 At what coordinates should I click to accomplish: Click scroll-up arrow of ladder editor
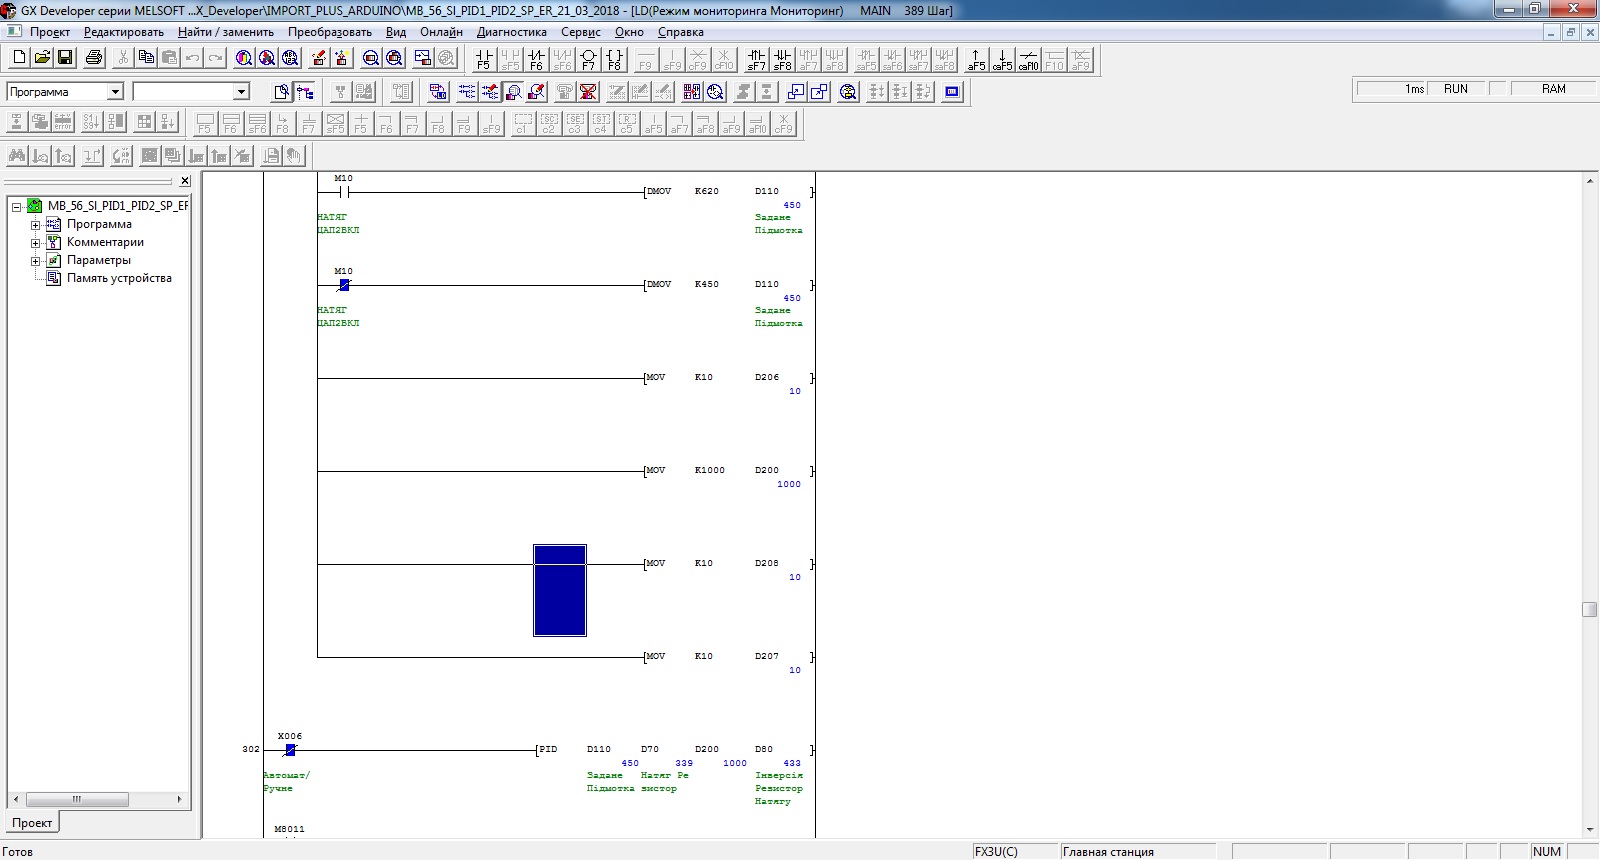(1589, 180)
